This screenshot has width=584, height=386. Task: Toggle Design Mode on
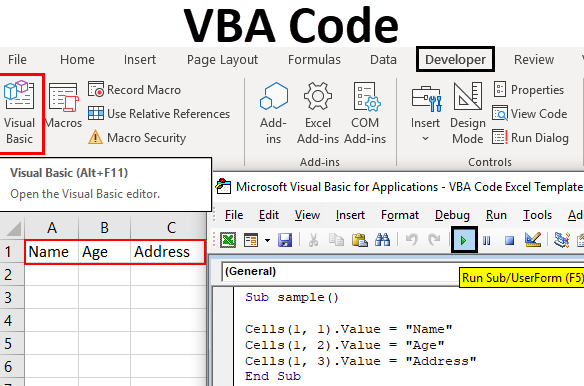(467, 113)
